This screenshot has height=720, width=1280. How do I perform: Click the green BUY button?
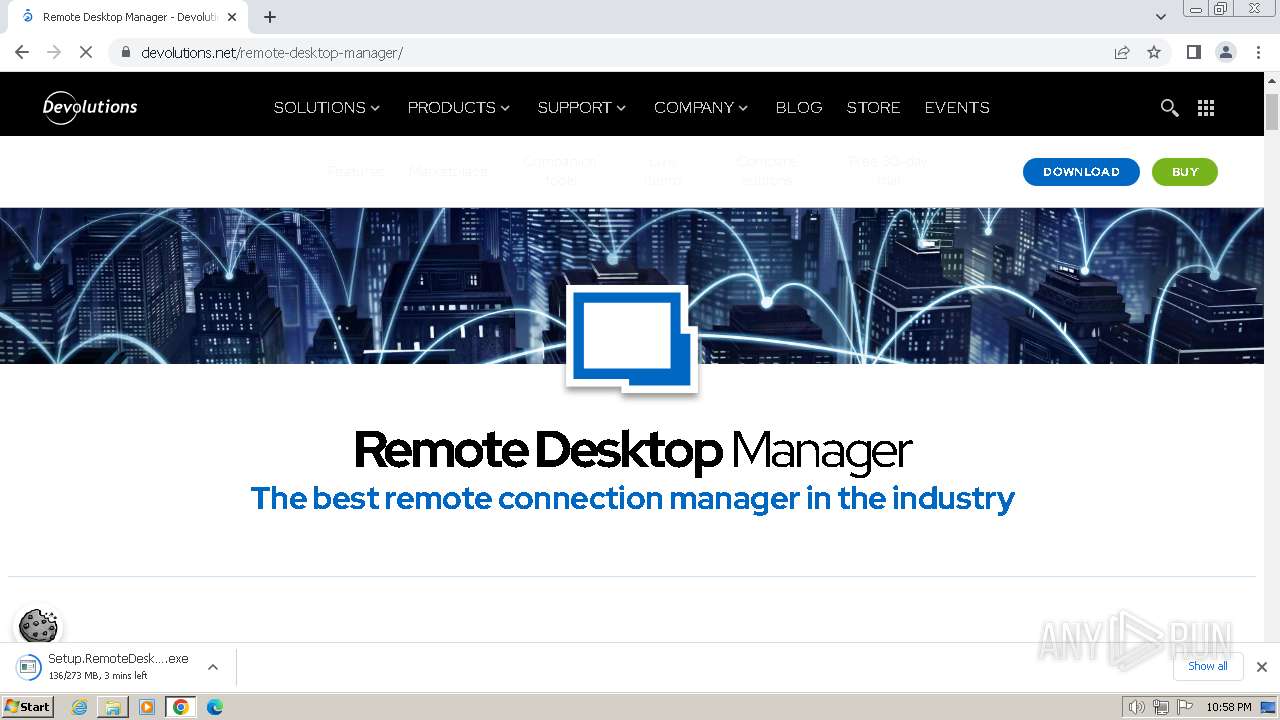[x=1185, y=172]
